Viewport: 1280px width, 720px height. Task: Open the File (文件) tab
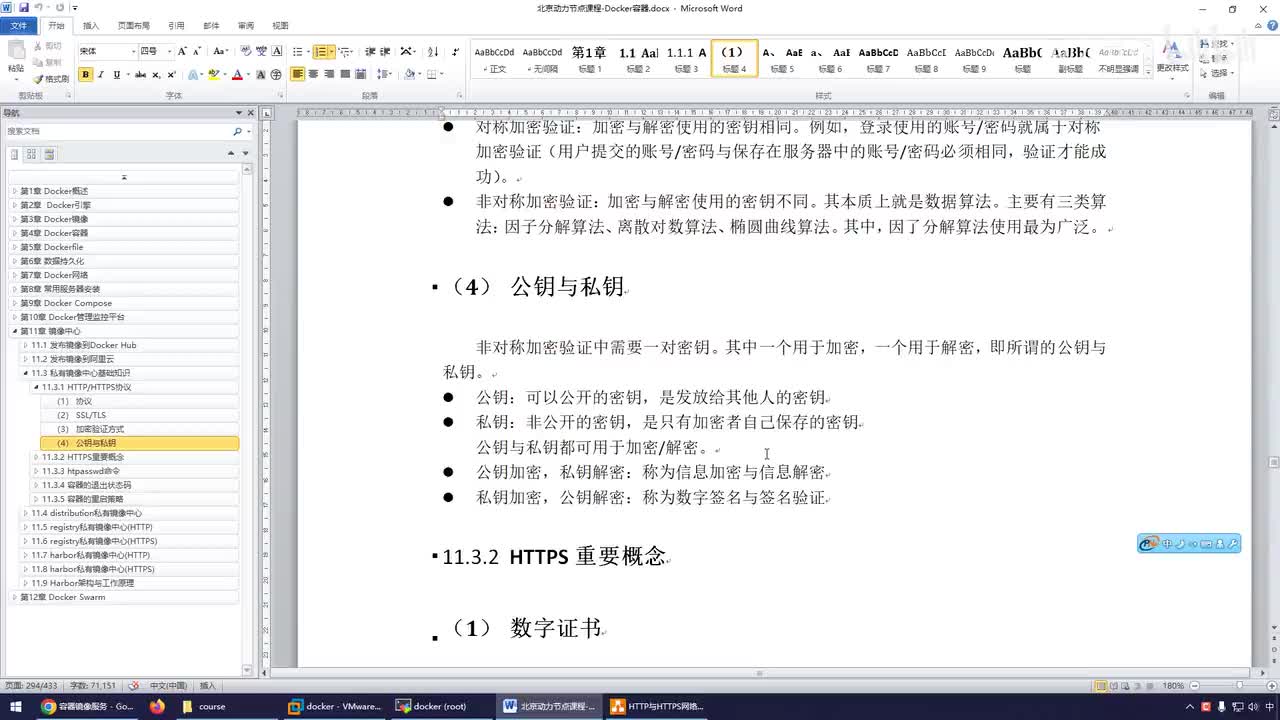coord(18,25)
